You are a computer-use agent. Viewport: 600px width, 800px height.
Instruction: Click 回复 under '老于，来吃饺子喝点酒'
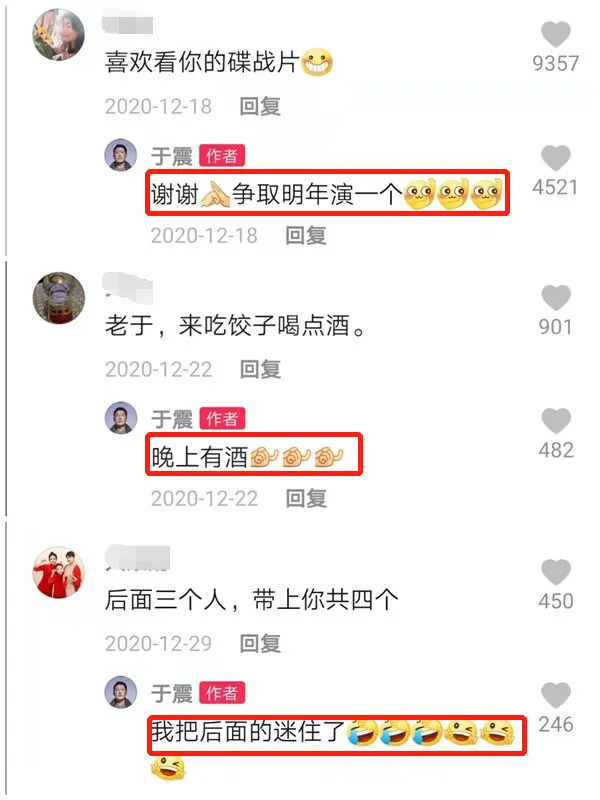[260, 369]
